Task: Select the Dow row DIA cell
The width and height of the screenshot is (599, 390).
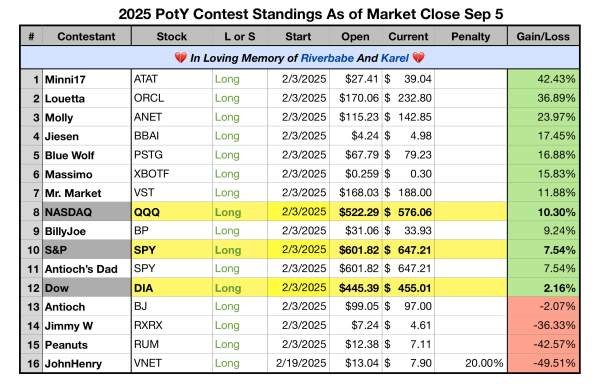Action: pyautogui.click(x=172, y=288)
